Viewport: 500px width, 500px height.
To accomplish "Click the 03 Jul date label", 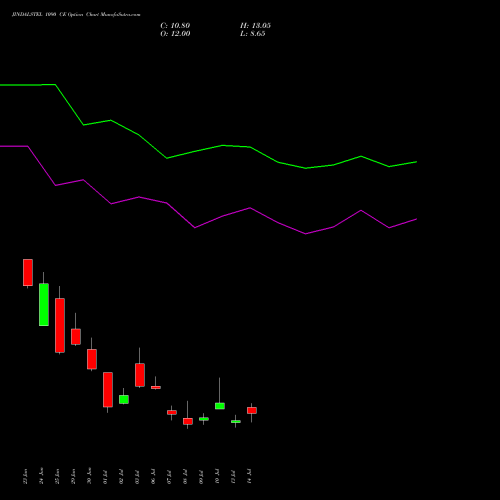I will click(137, 477).
